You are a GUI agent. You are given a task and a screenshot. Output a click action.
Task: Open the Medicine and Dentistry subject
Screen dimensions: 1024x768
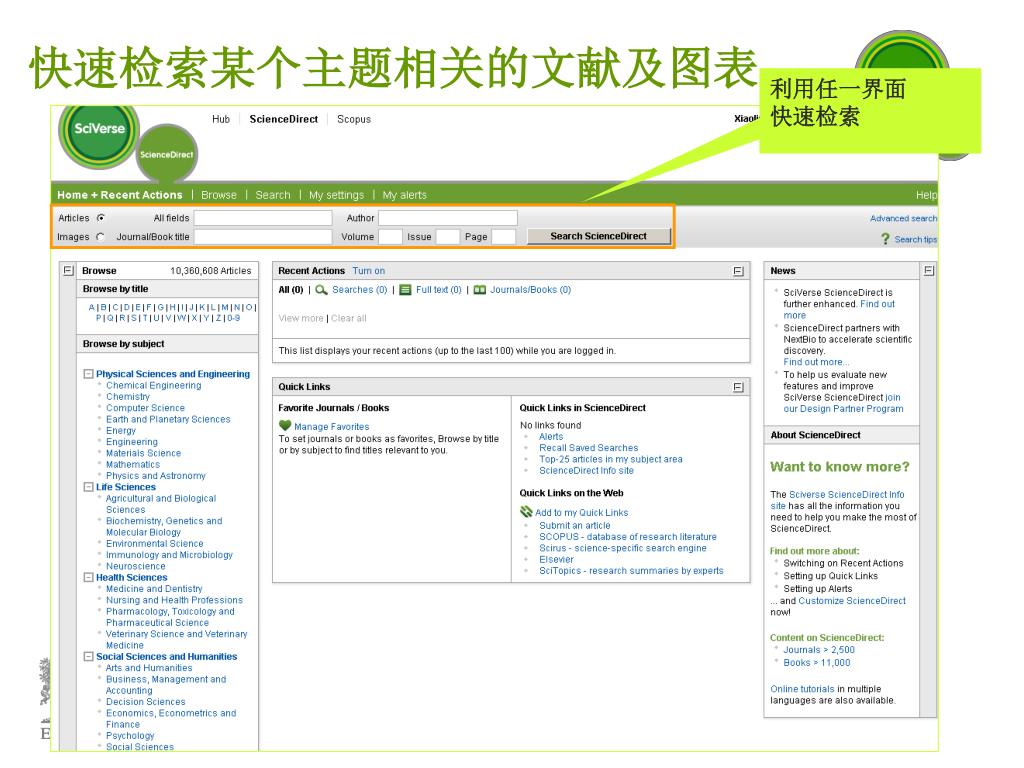(154, 588)
